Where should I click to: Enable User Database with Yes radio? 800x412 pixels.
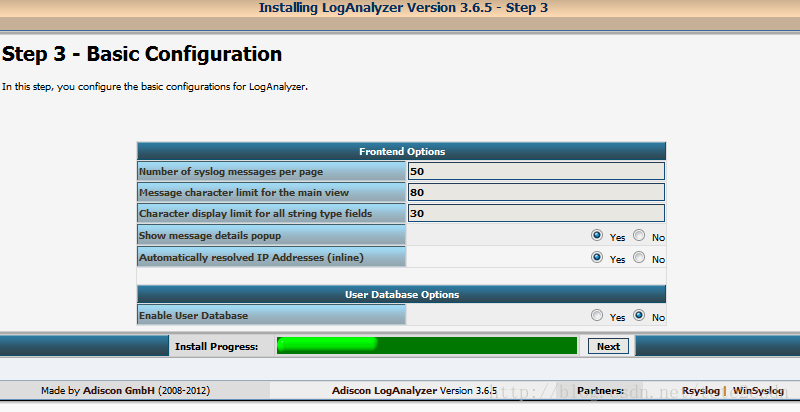596,316
